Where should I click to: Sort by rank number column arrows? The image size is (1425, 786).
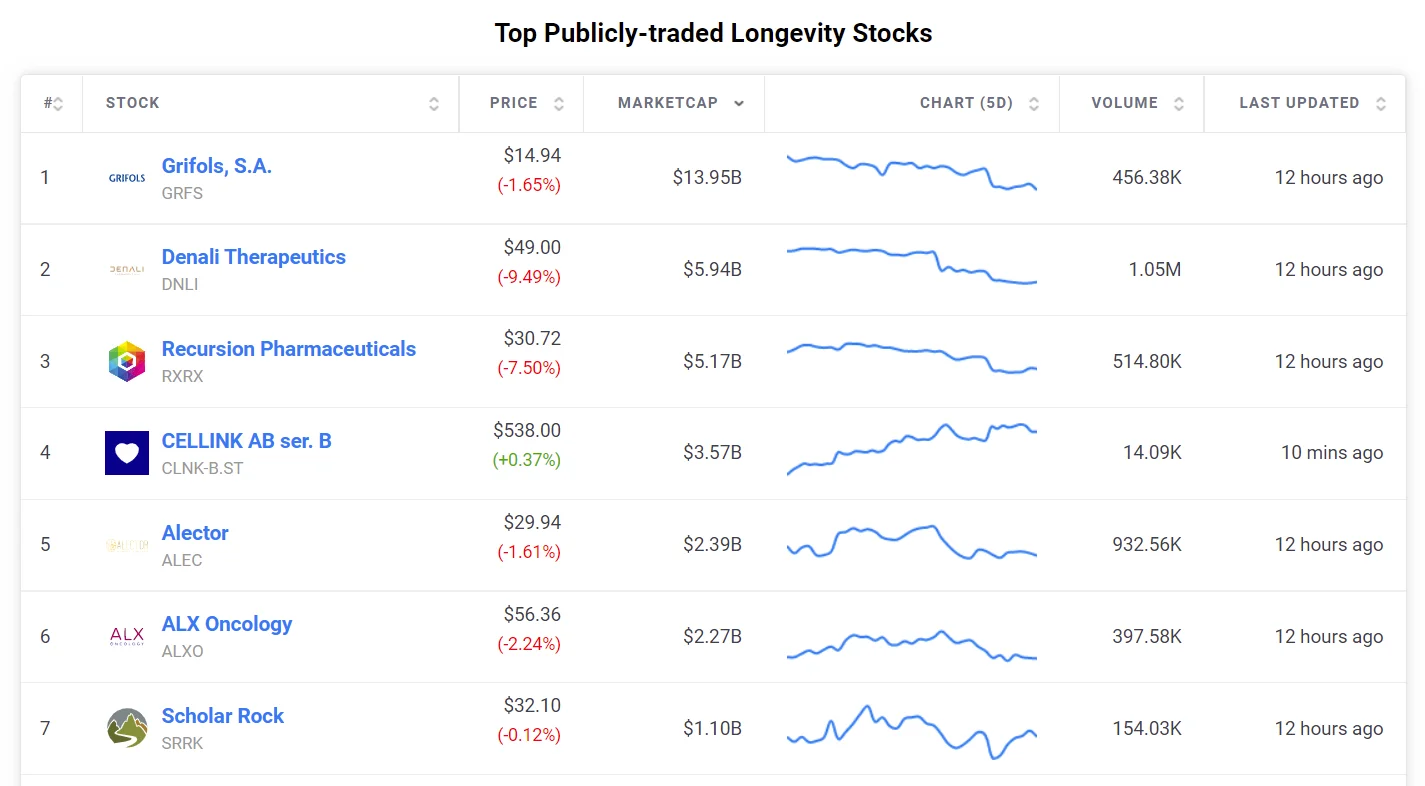click(x=58, y=104)
